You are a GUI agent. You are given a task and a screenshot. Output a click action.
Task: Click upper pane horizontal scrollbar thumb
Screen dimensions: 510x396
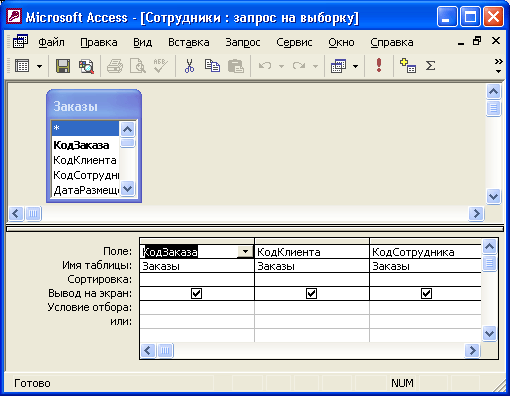click(x=33, y=213)
